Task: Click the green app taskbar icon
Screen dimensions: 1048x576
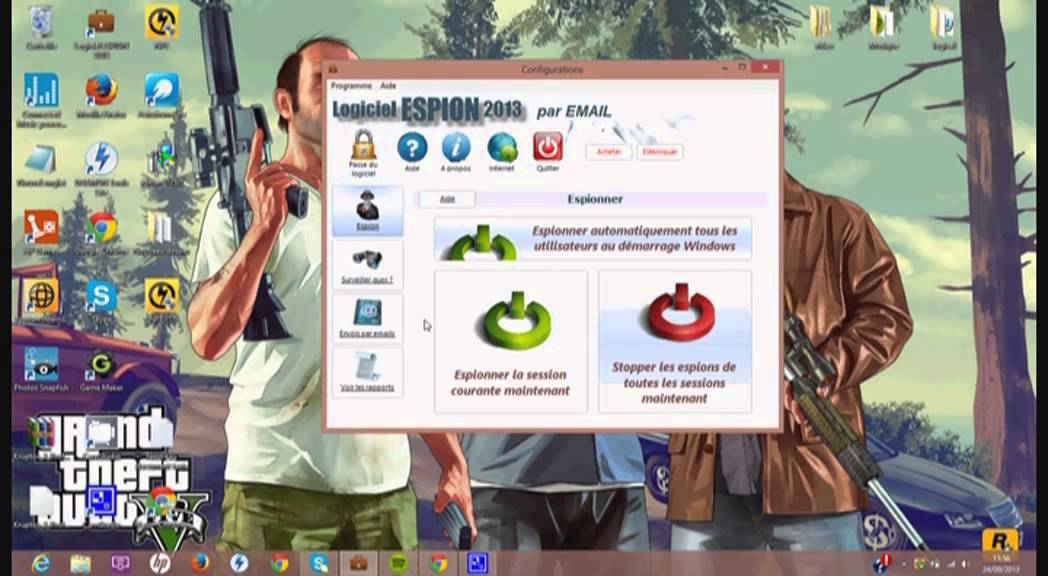Action: [398, 563]
